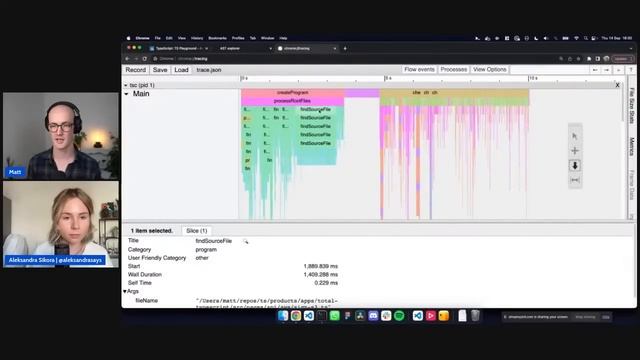Click the Category value program
This screenshot has width=640, height=360.
point(206,249)
